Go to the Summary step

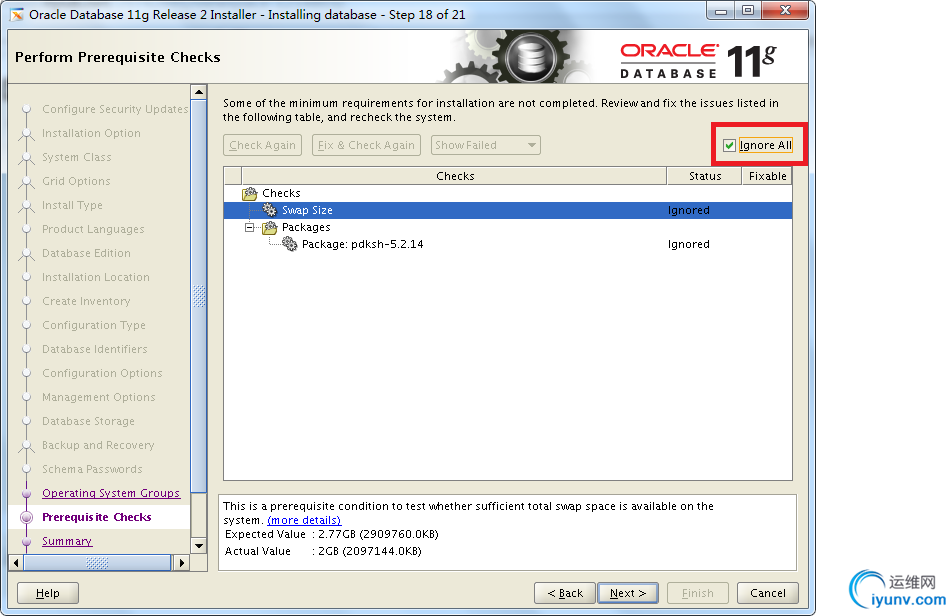pyautogui.click(x=67, y=541)
